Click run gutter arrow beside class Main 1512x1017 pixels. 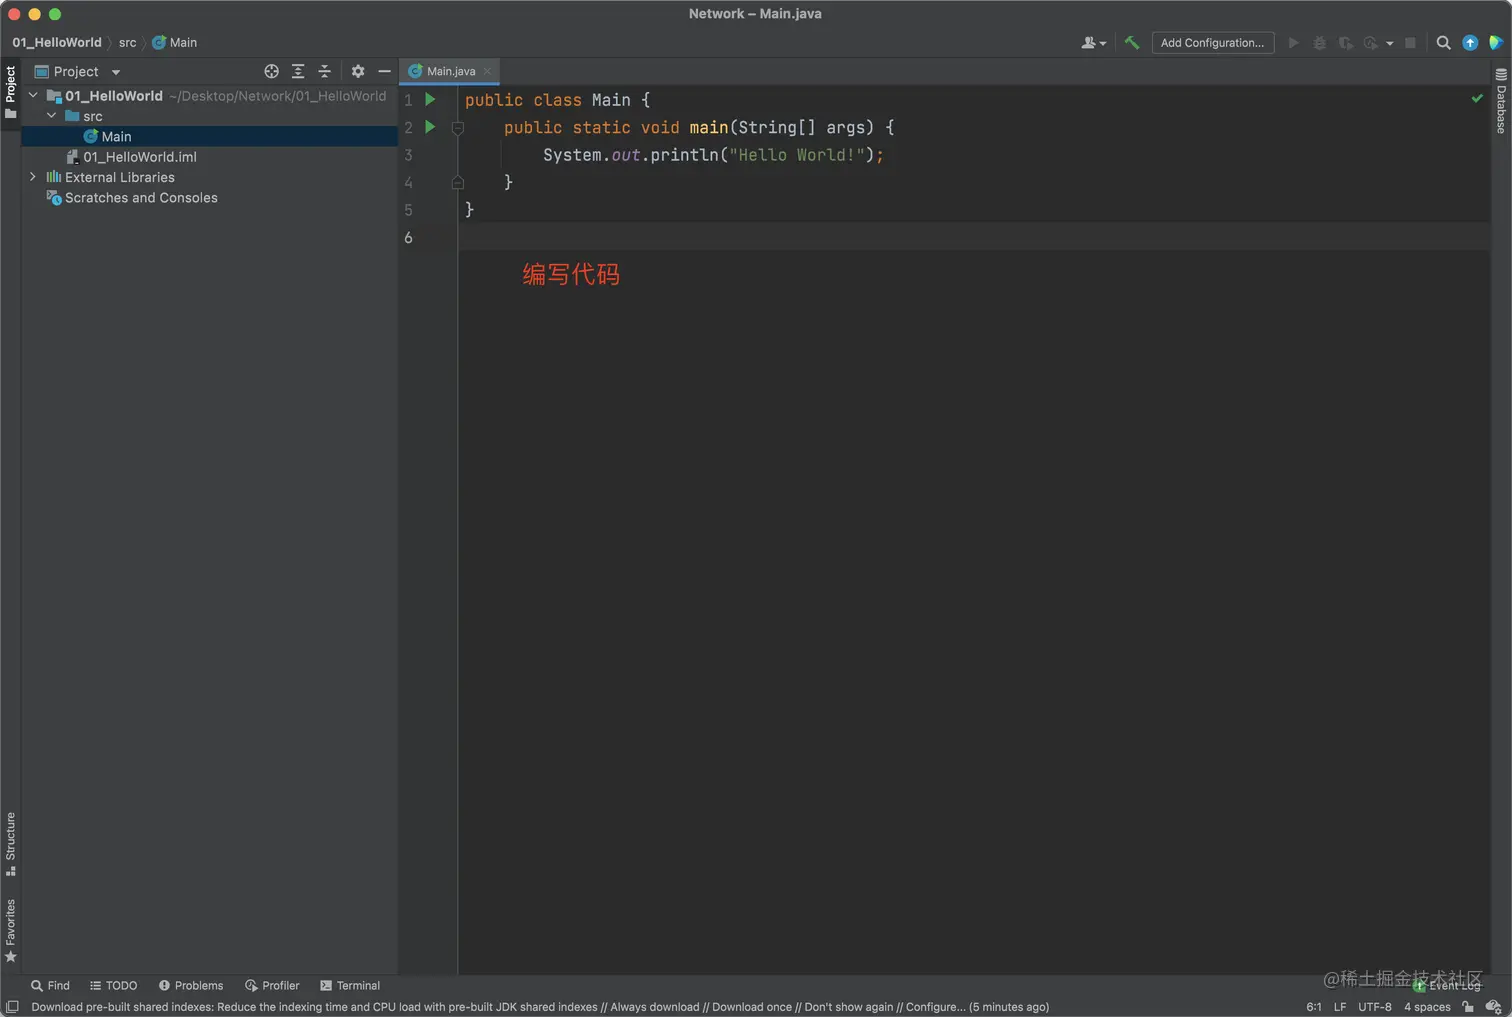(x=430, y=100)
